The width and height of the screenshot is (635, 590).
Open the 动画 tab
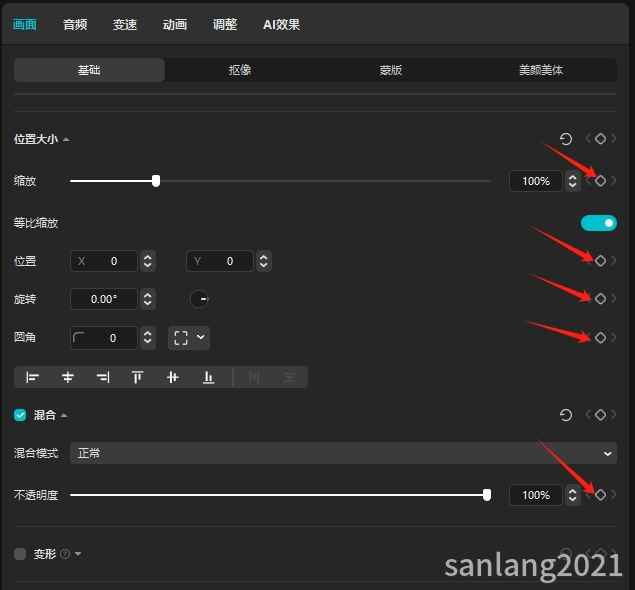175,25
